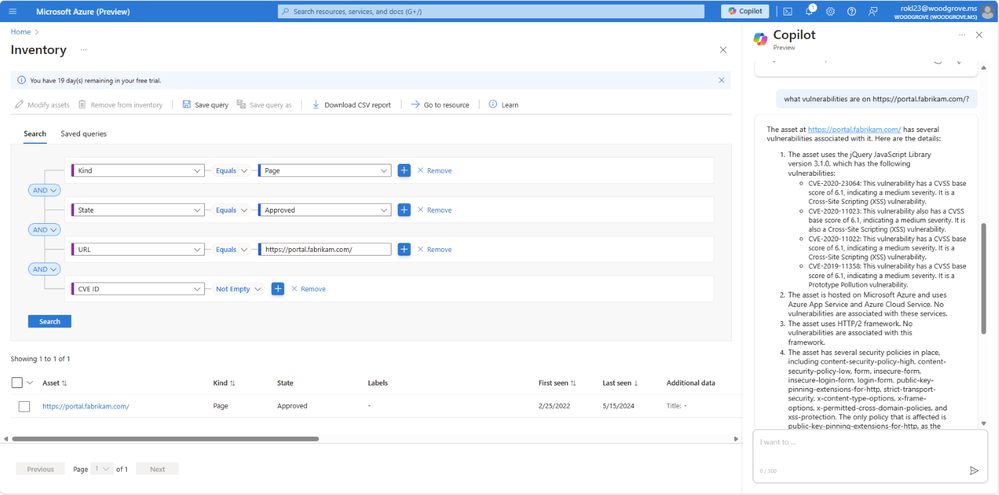Viewport: 999px width, 495px height.
Task: Remove the Kind filter row
Action: (x=435, y=171)
